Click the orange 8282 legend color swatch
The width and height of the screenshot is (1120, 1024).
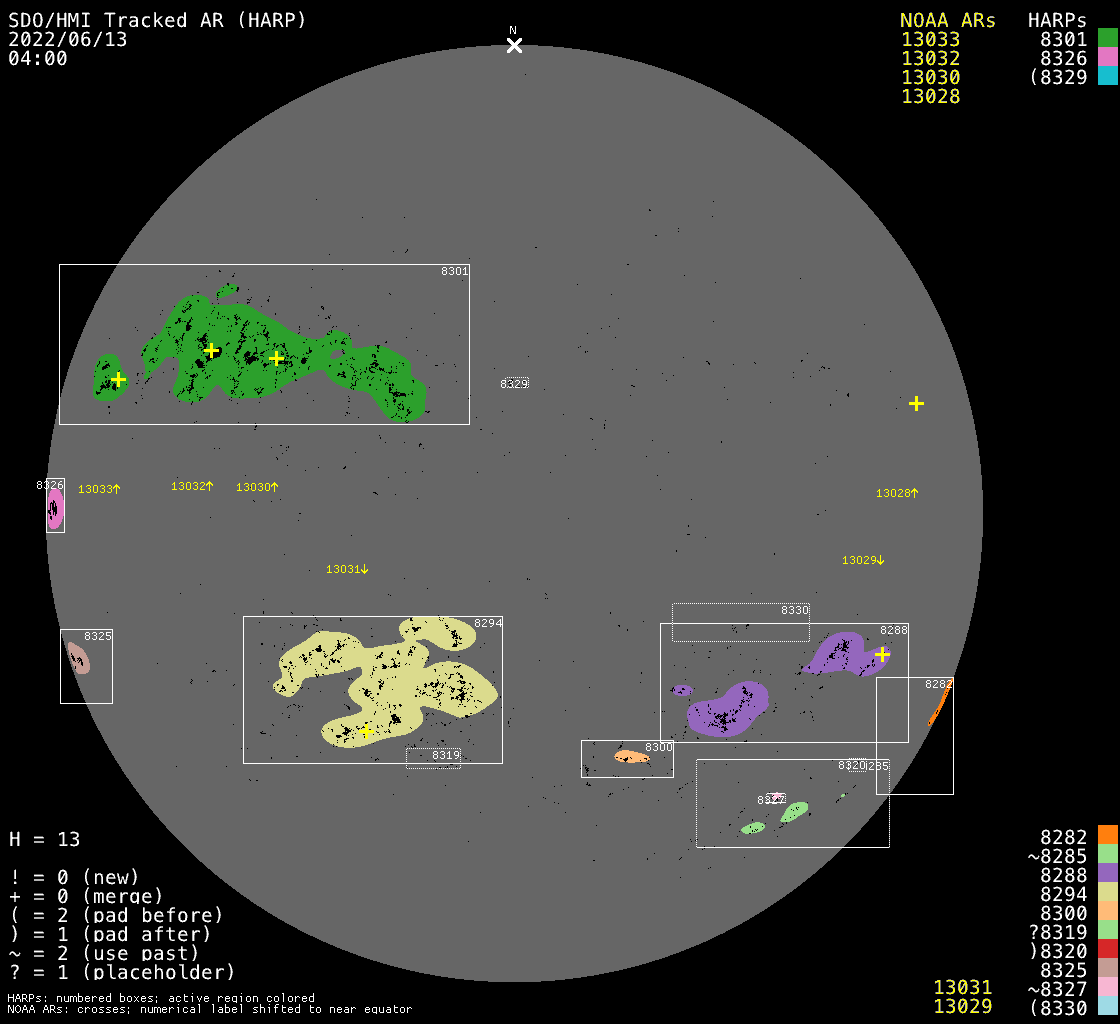(x=1107, y=836)
